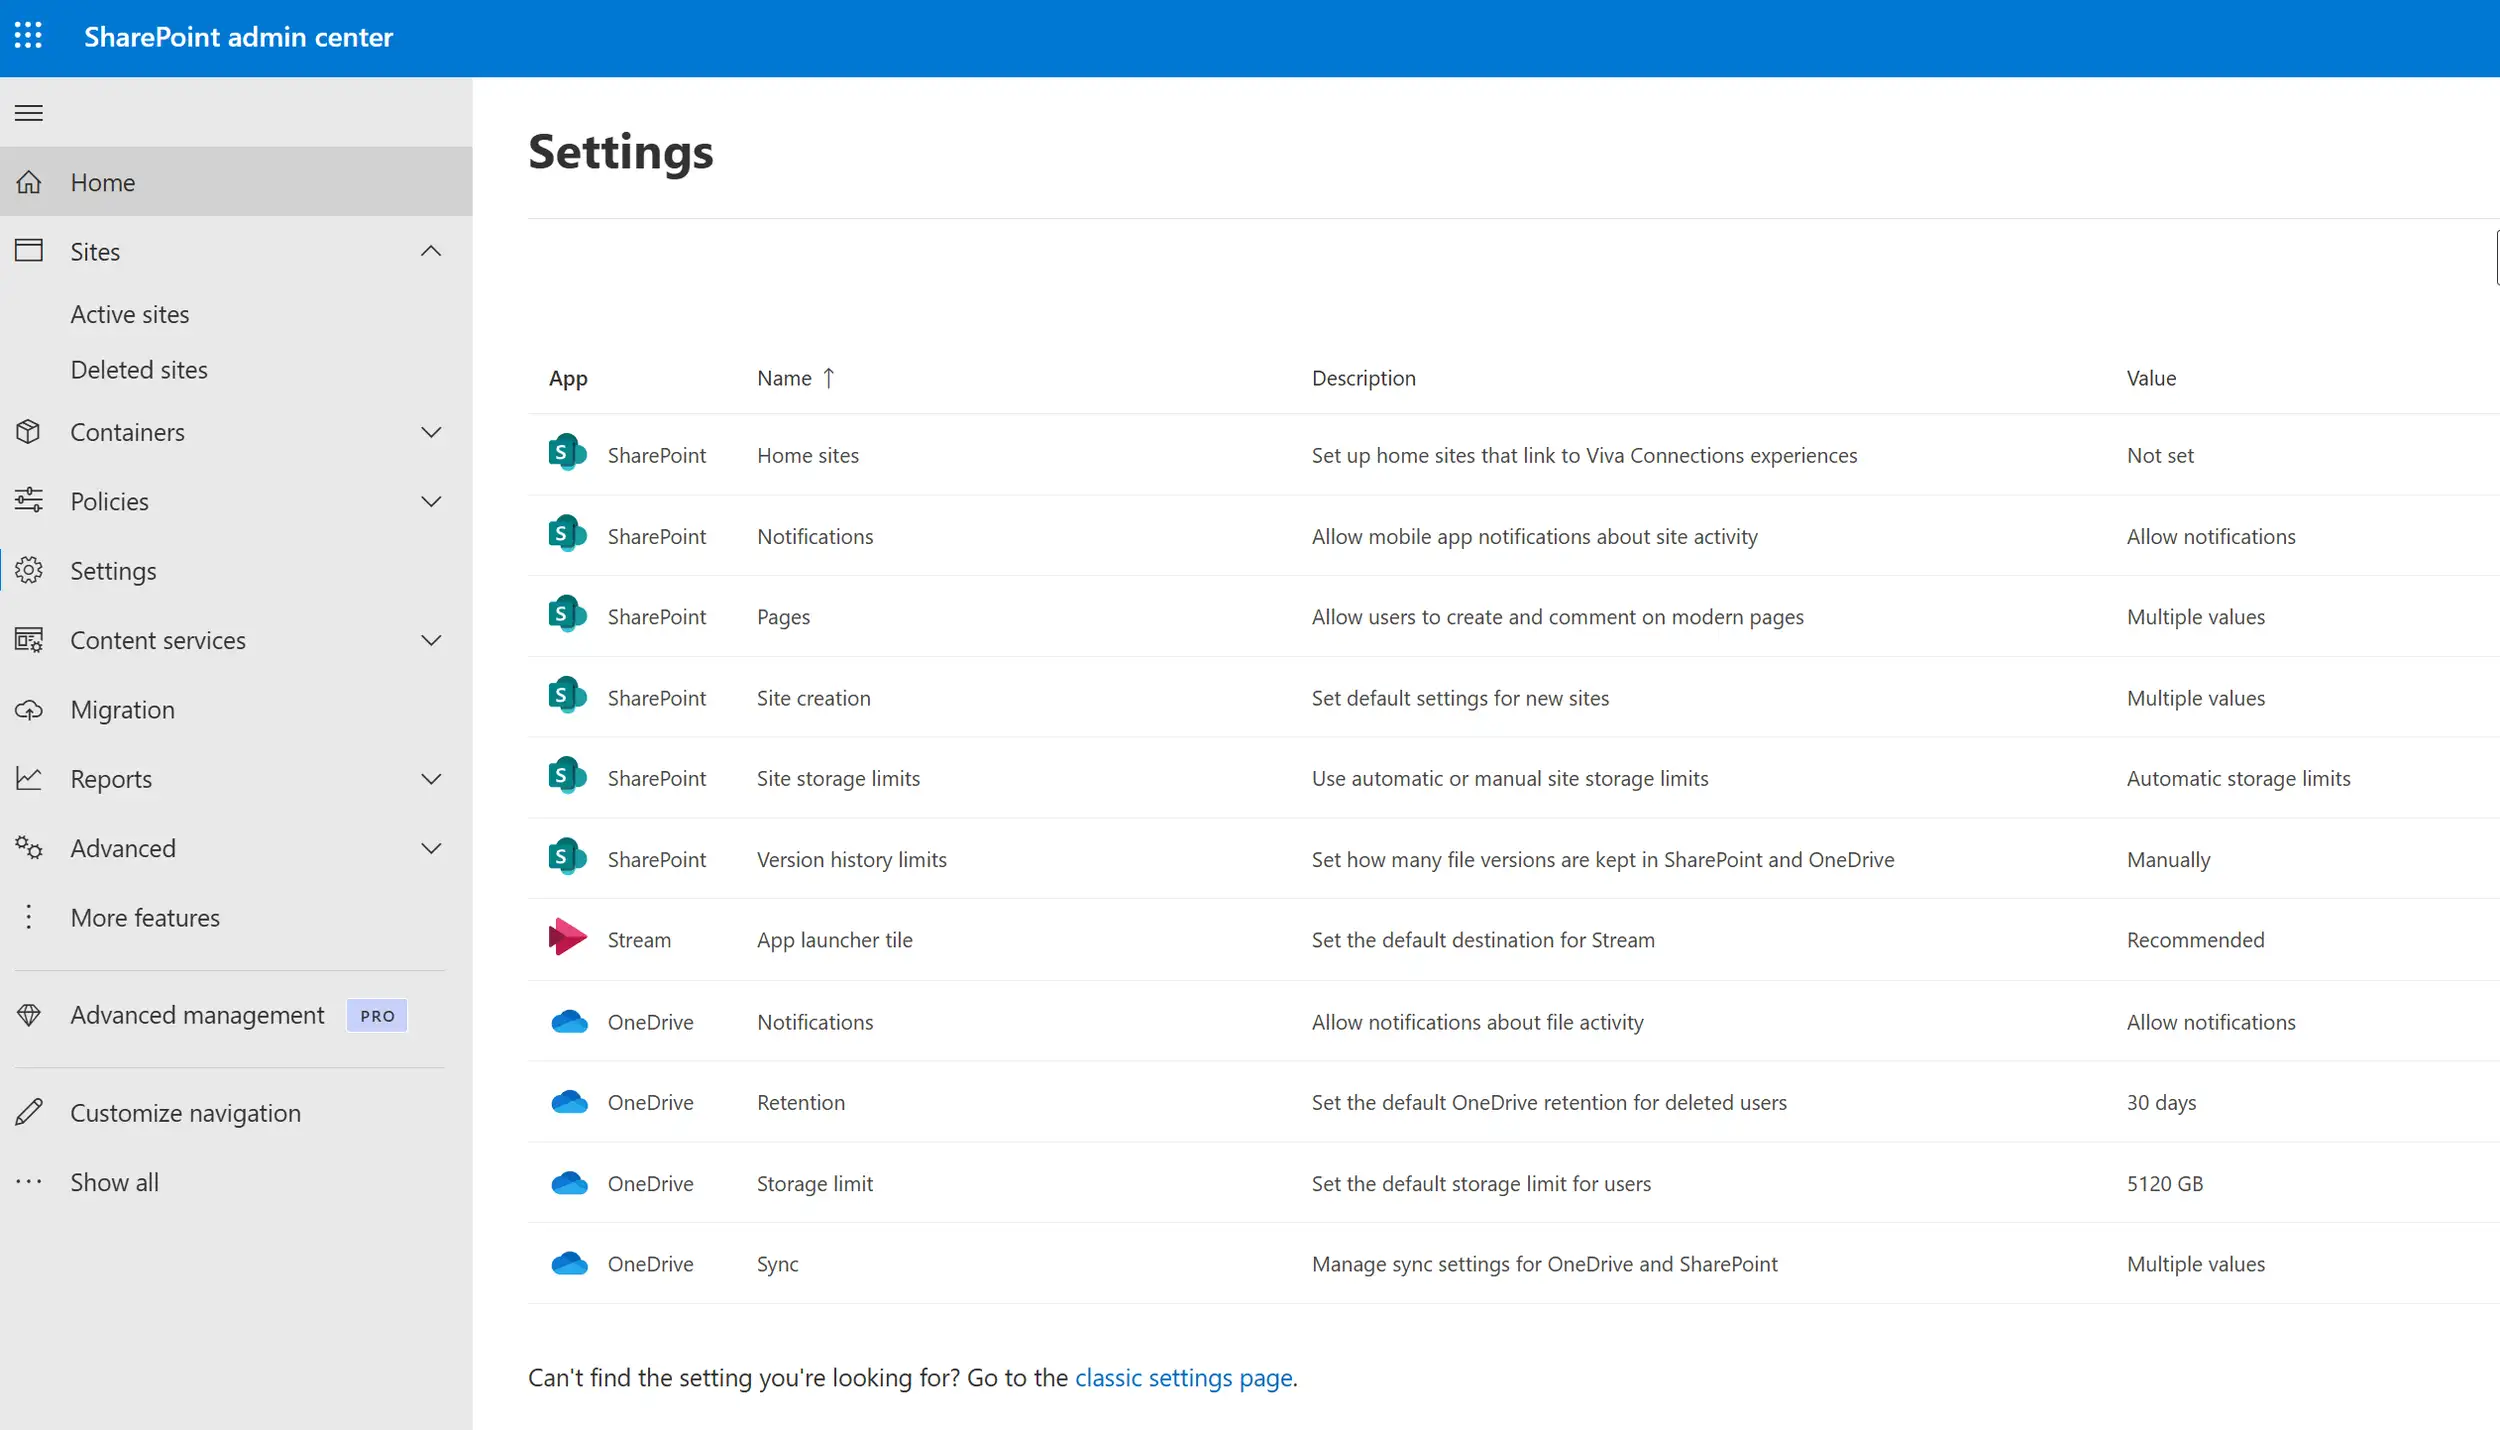Click the '30 days' value
The image size is (2500, 1430).
(x=2161, y=1102)
